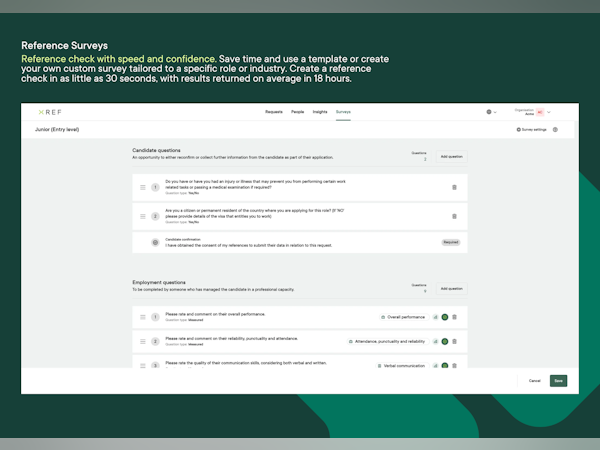The image size is (600, 450).
Task: Click the Required badge on Candidate confirmation
Action: pos(451,242)
